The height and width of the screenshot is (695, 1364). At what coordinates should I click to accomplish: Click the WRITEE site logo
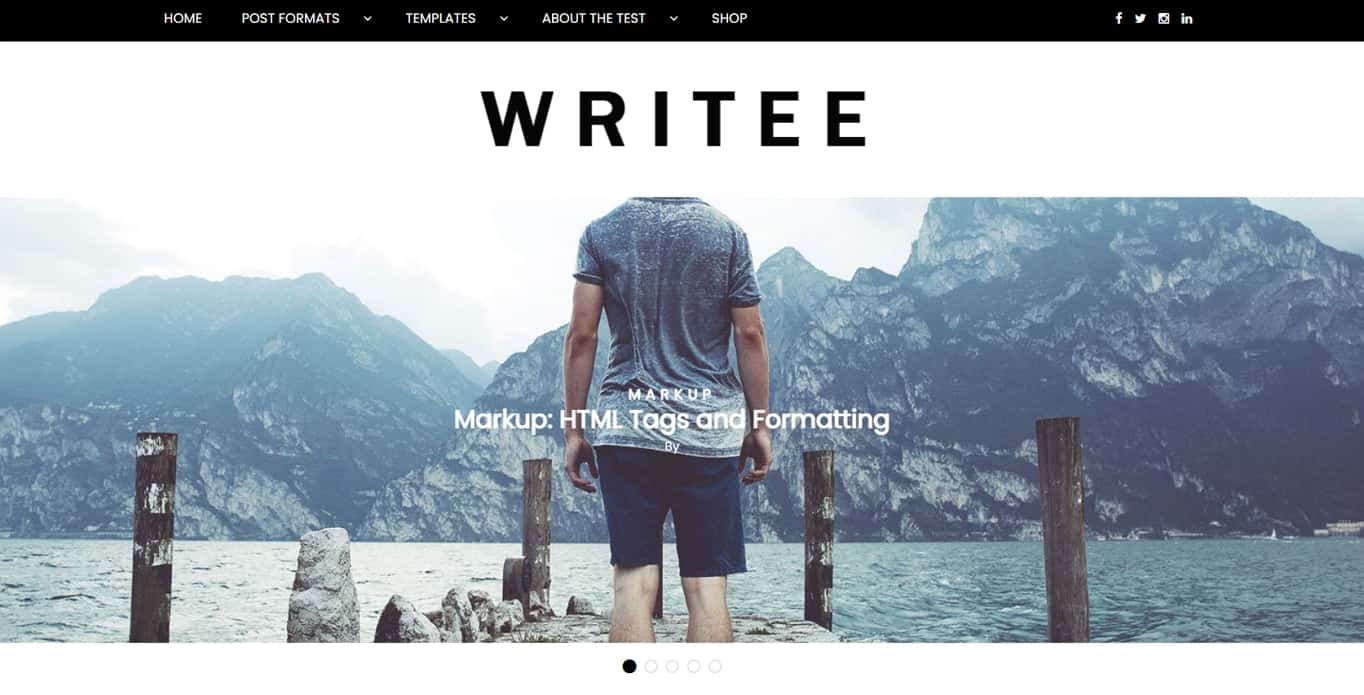[674, 119]
